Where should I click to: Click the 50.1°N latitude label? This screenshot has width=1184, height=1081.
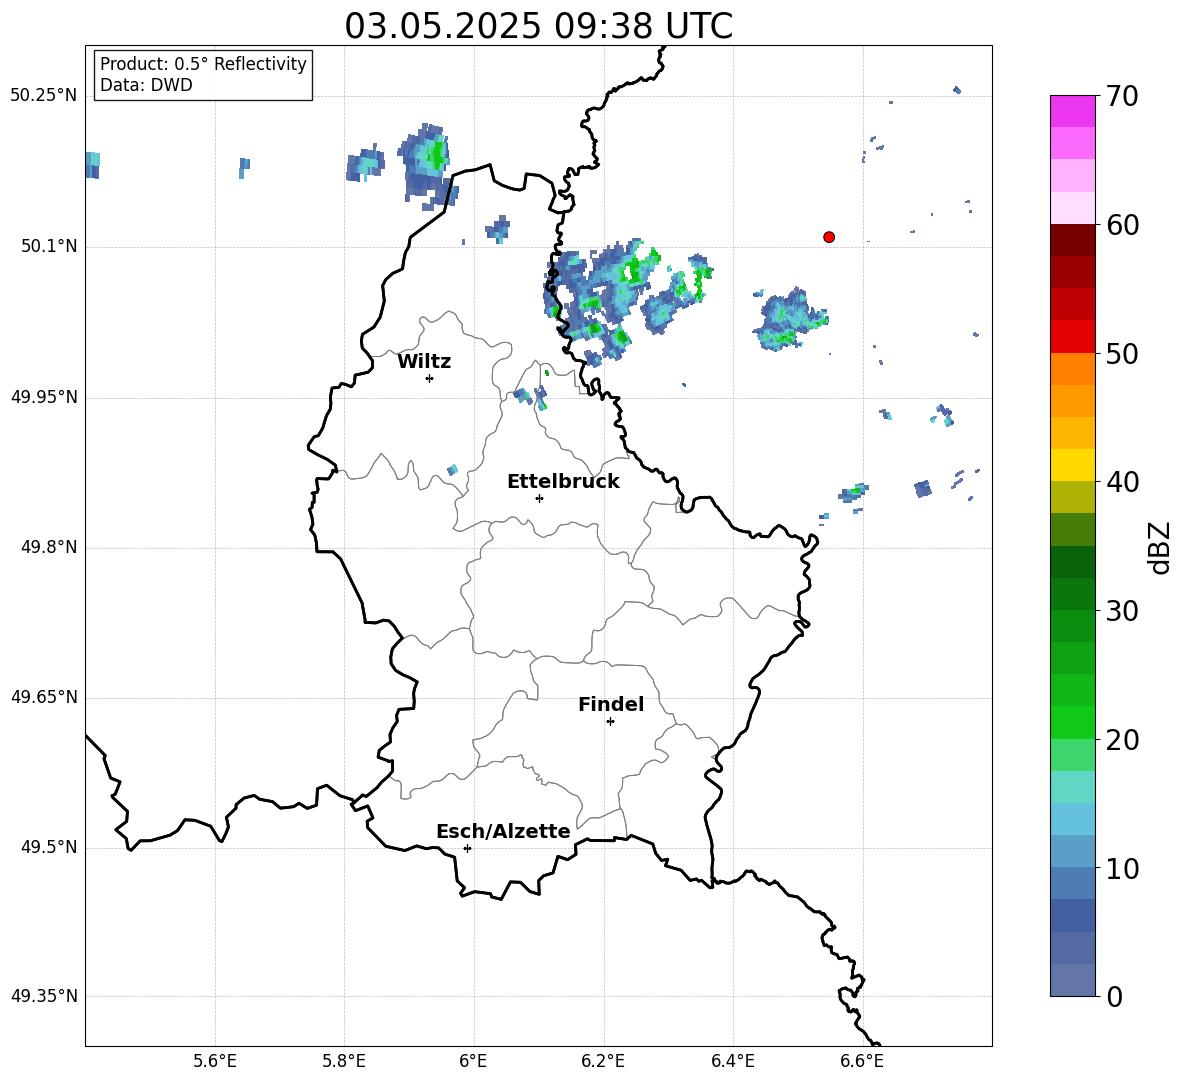click(x=49, y=247)
